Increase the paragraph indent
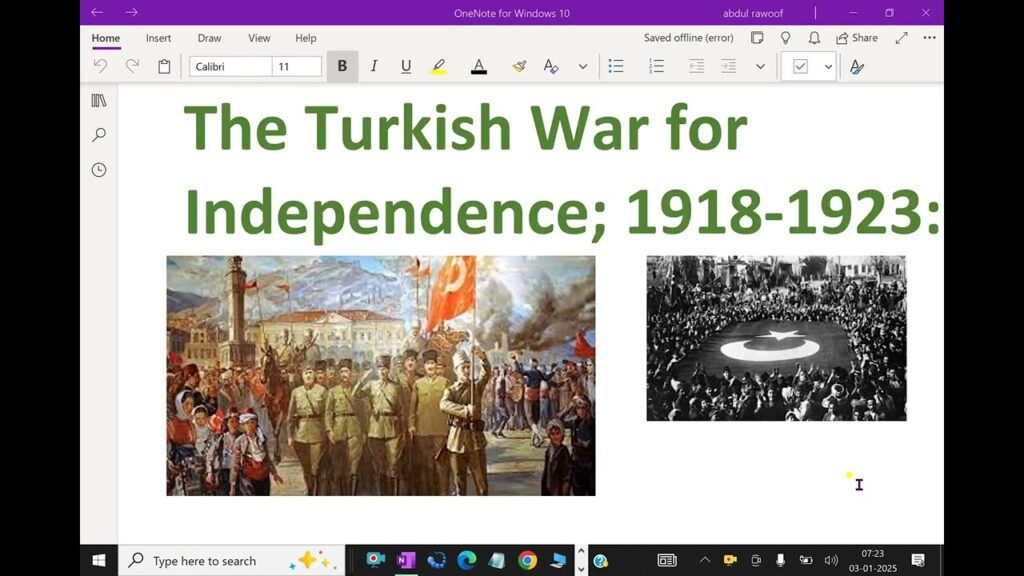 728,66
